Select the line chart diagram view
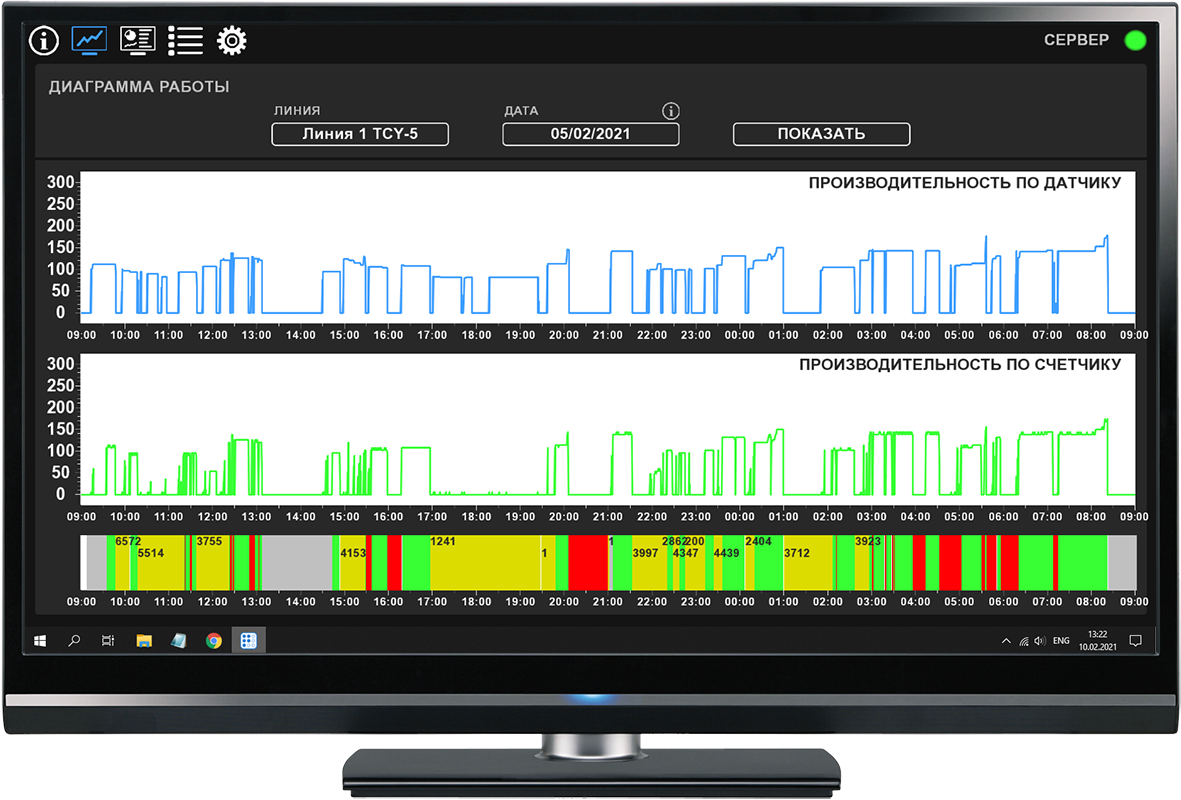Image resolution: width=1181 pixels, height=800 pixels. [89, 41]
